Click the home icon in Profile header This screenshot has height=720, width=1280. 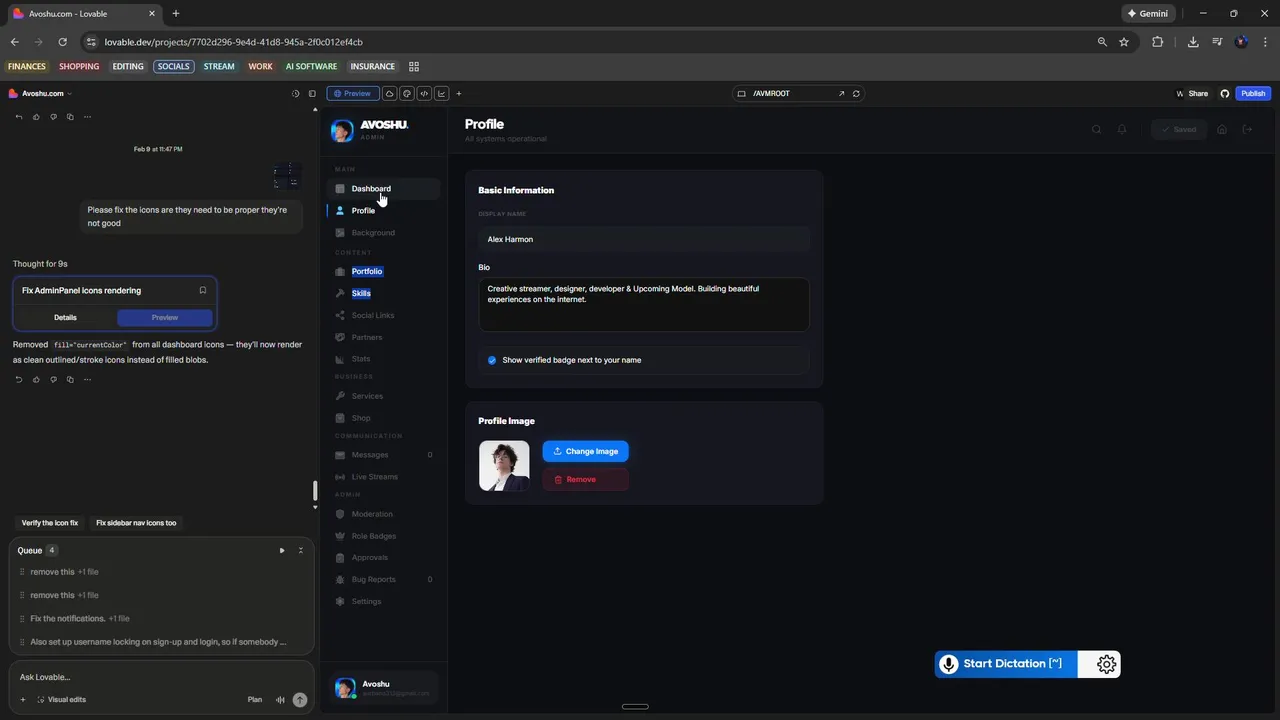[x=1222, y=129]
